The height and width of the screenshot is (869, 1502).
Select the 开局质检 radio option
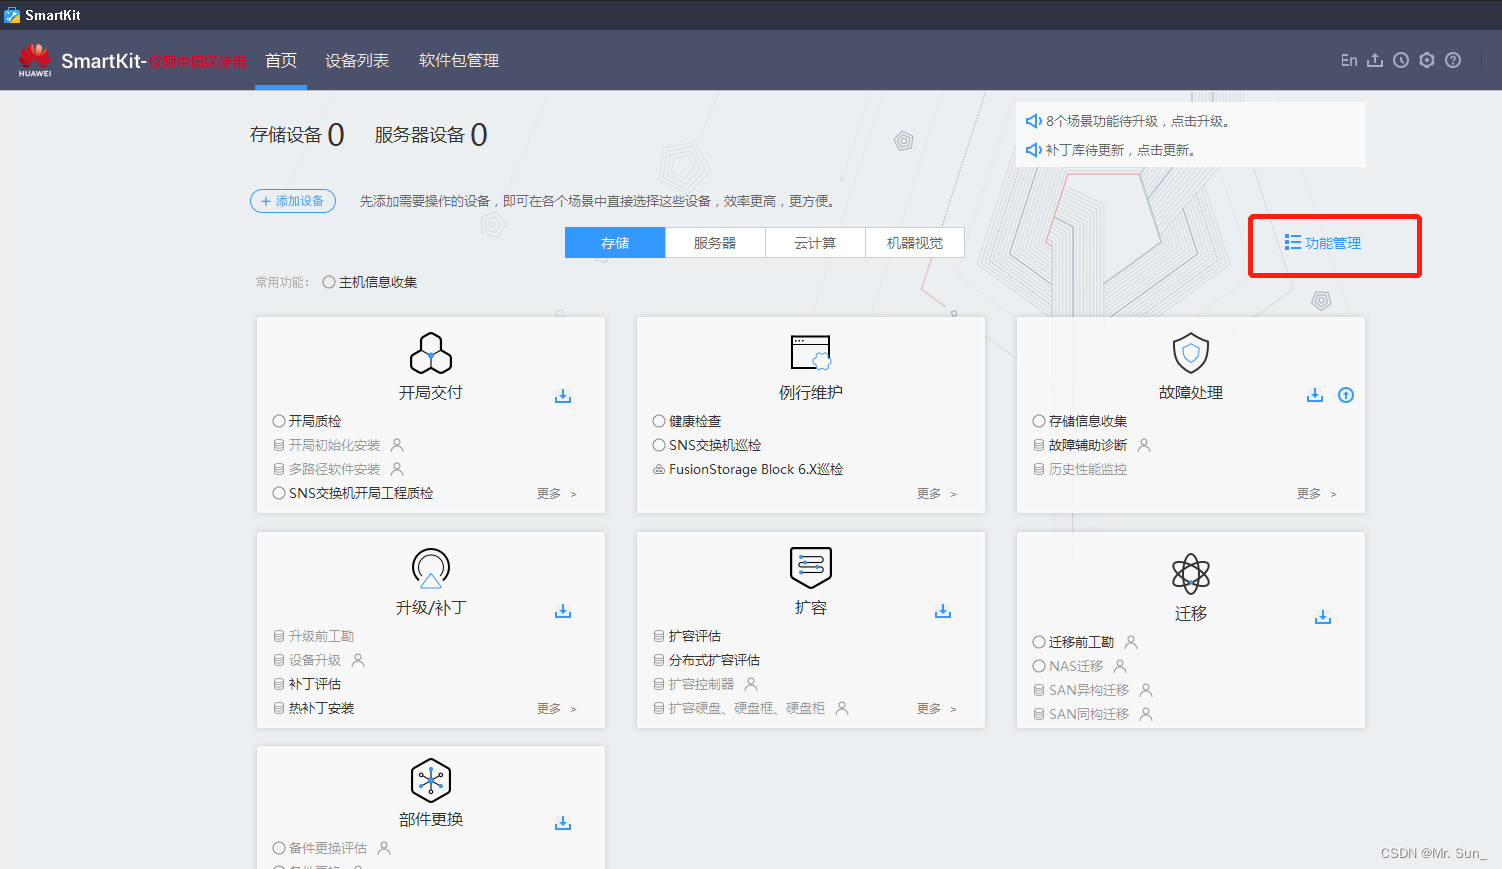point(278,421)
